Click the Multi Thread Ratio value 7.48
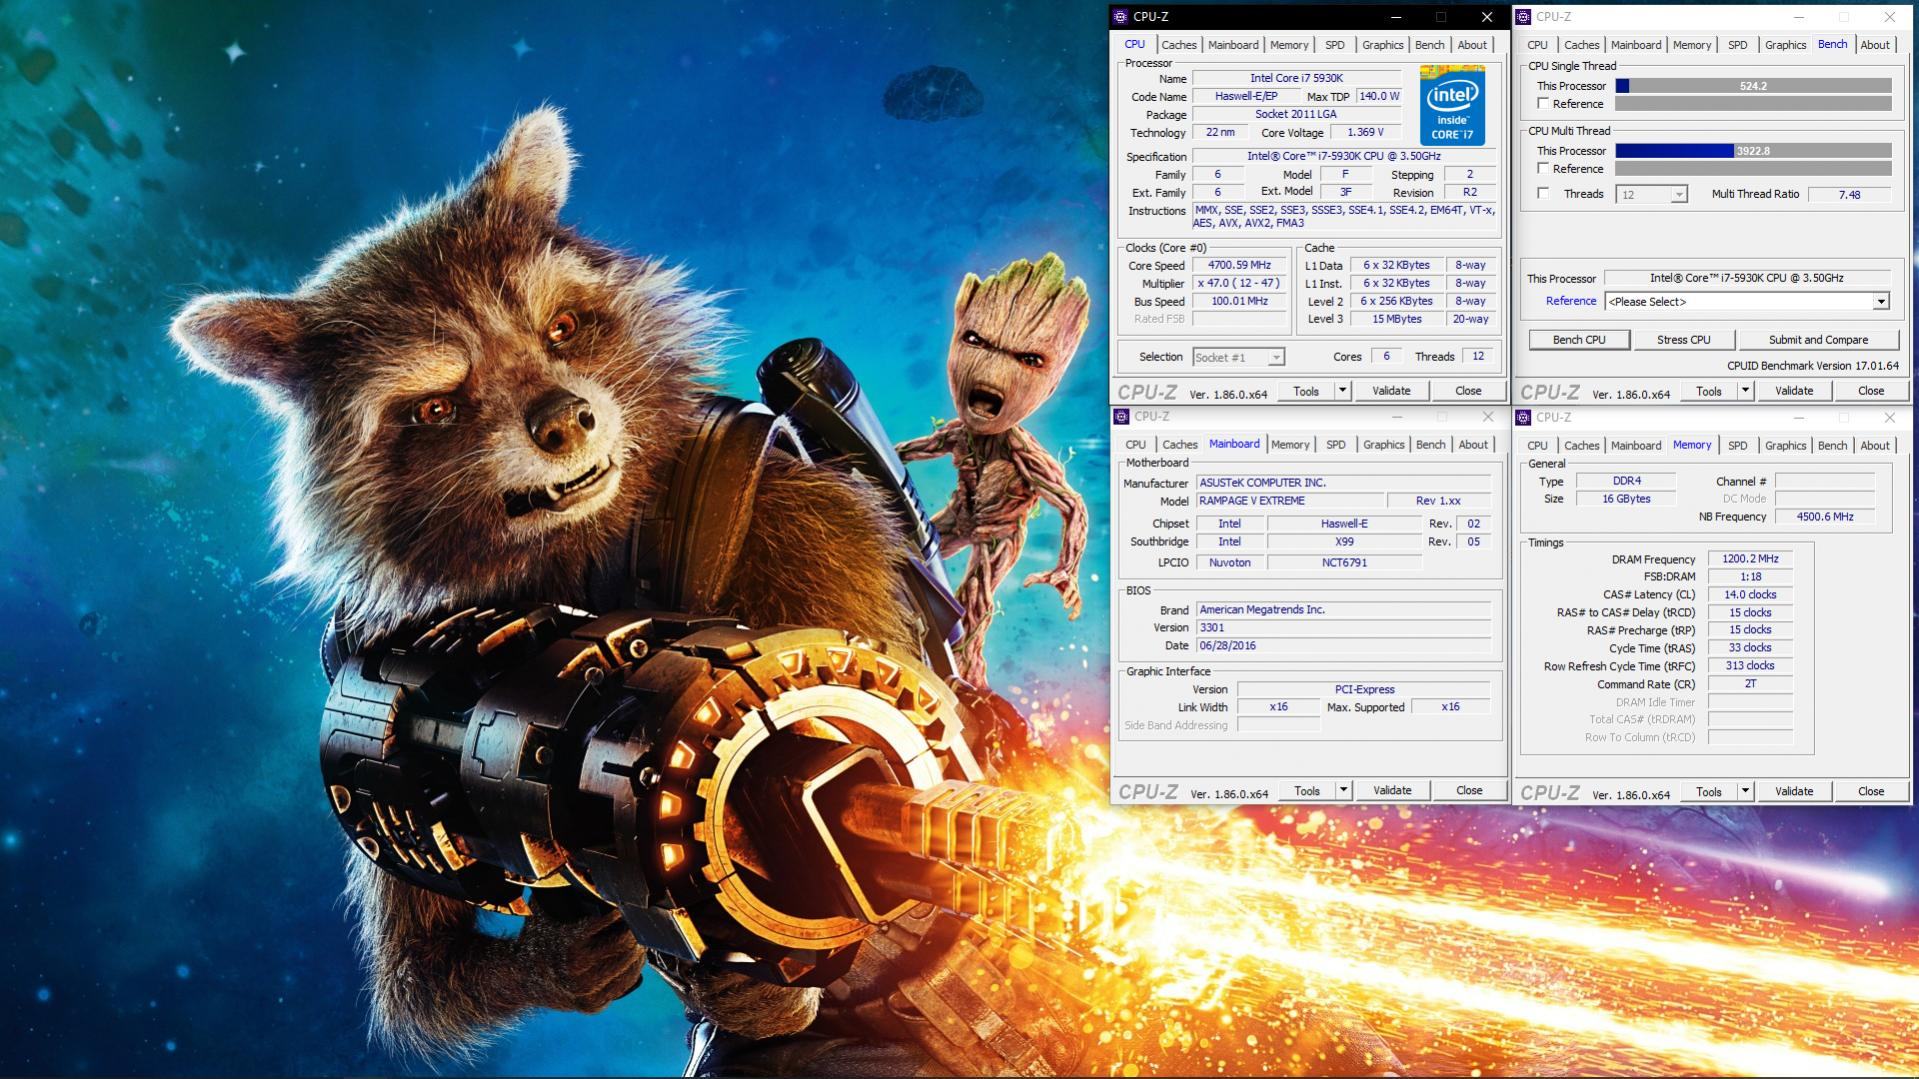1919x1079 pixels. (x=1849, y=195)
